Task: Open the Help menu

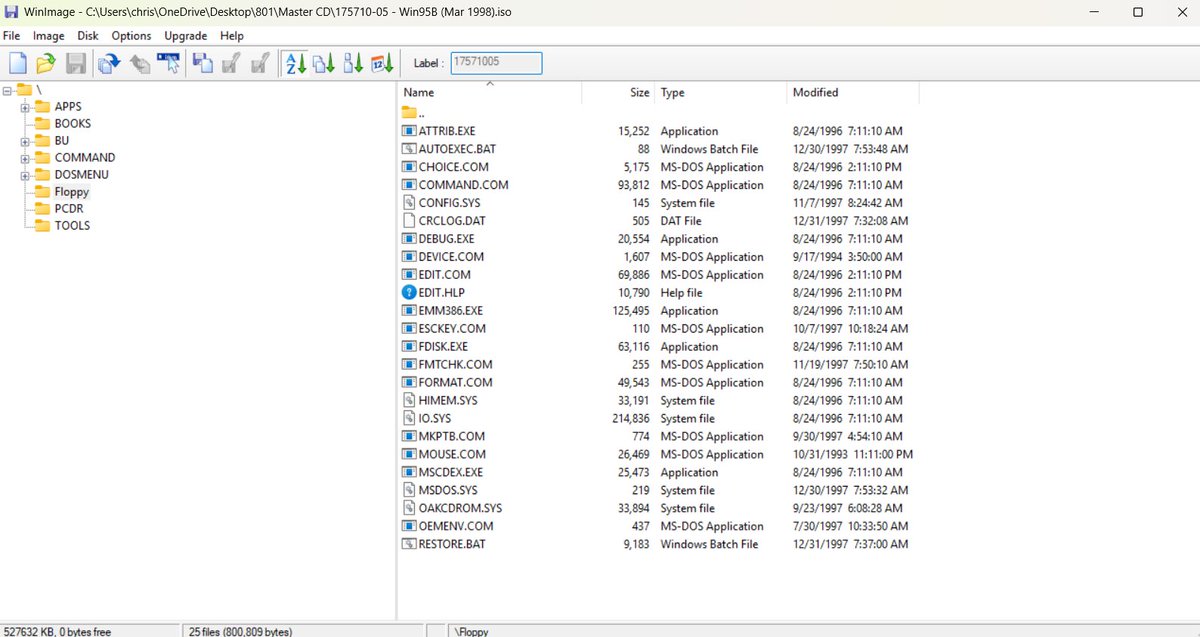Action: point(231,36)
